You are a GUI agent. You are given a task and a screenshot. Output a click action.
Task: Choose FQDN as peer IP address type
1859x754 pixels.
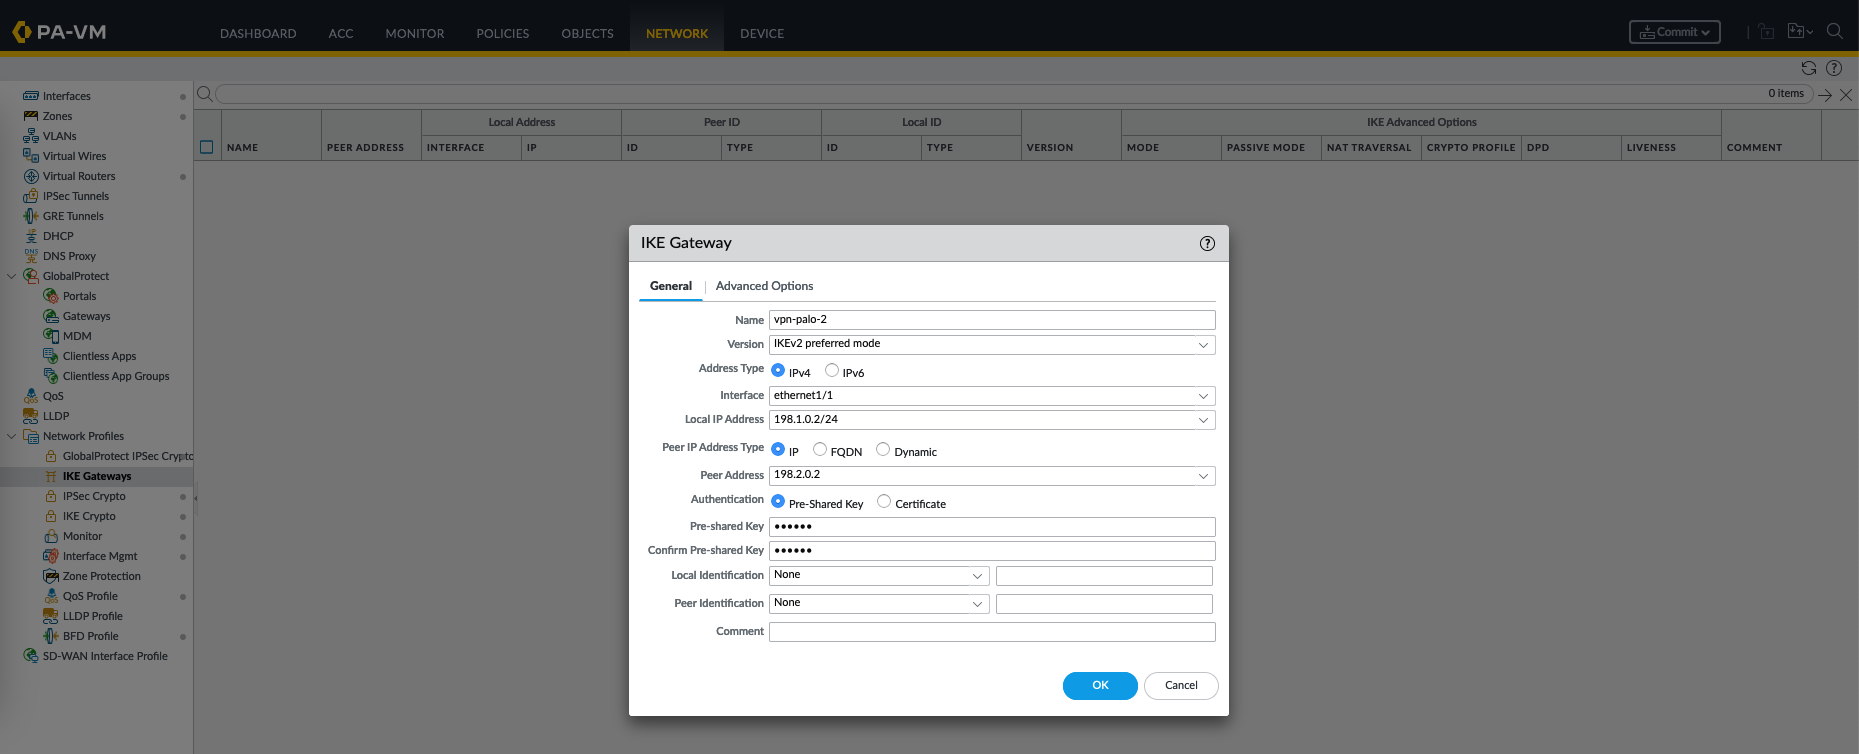(820, 450)
